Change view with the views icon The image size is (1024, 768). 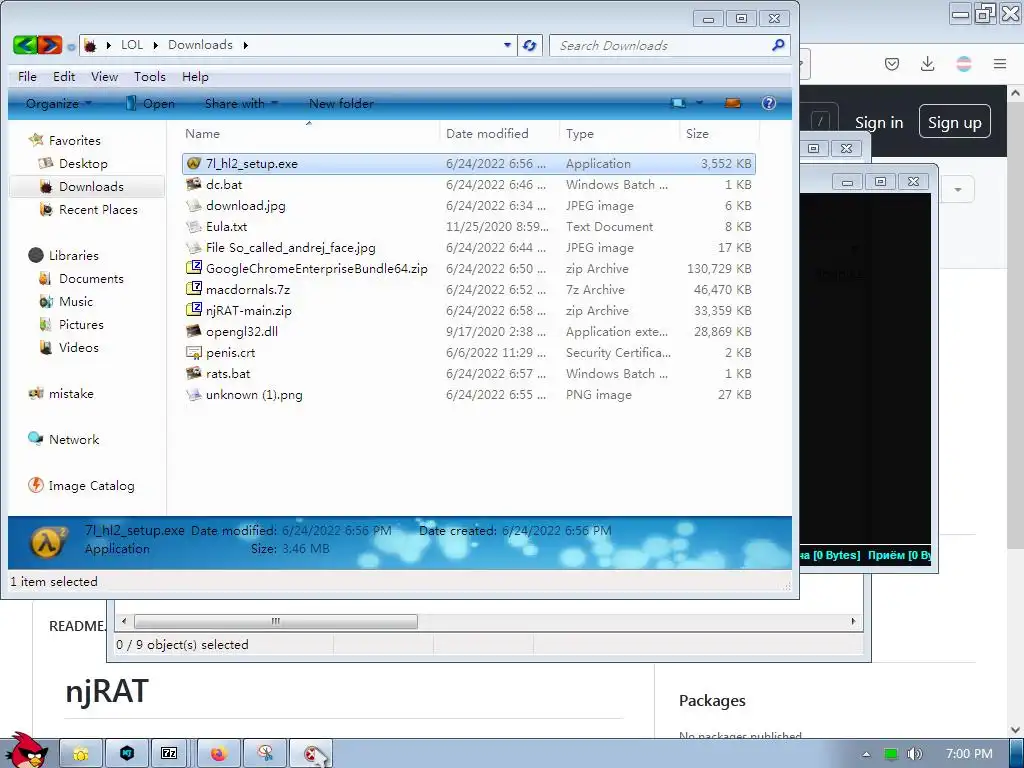679,103
